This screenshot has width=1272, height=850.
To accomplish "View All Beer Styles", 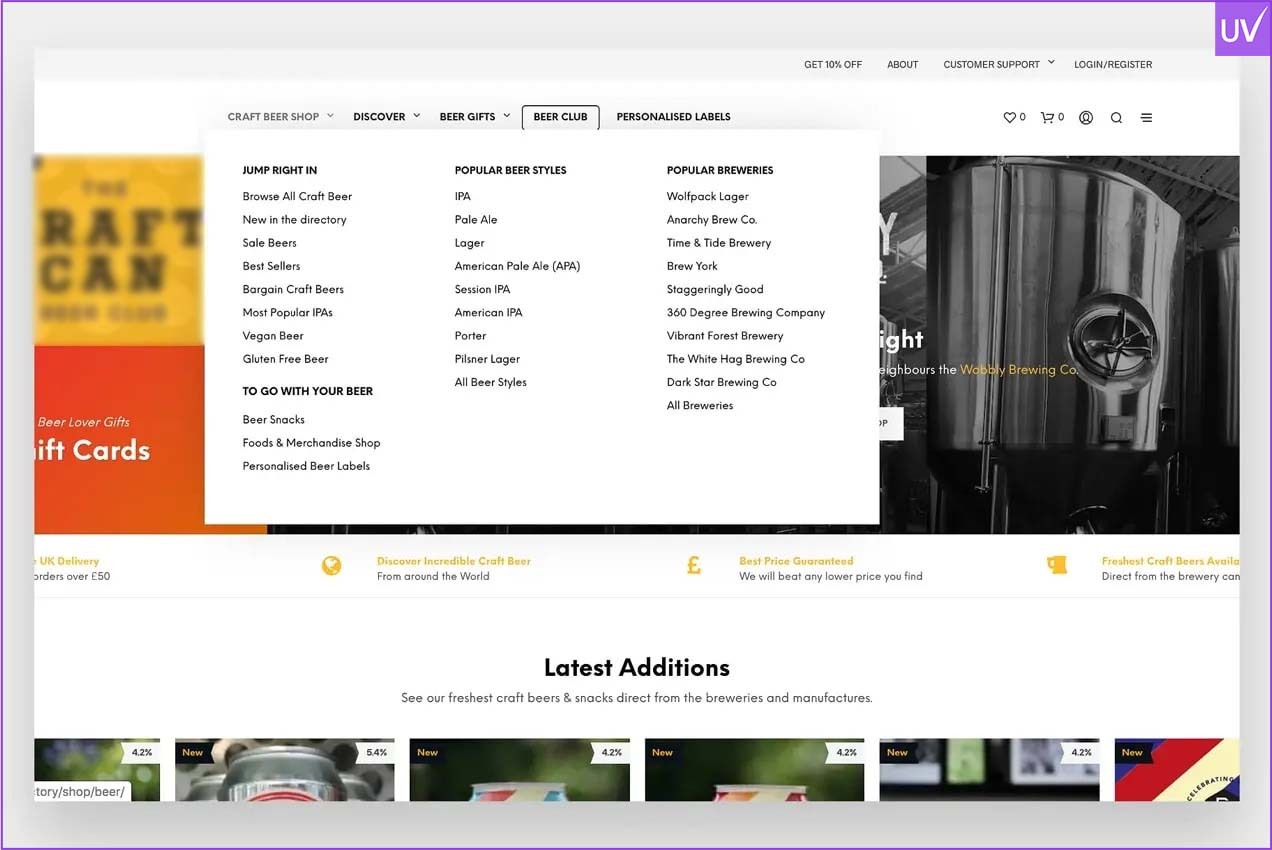I will (490, 382).
